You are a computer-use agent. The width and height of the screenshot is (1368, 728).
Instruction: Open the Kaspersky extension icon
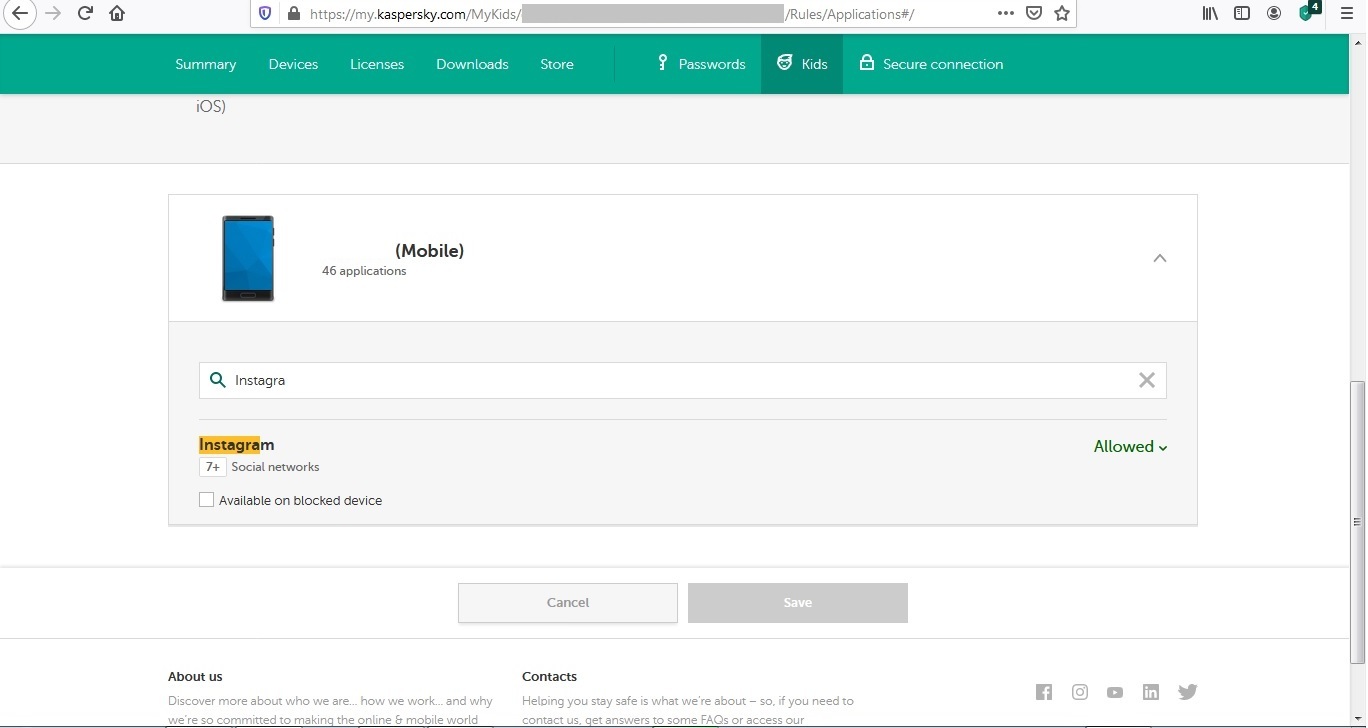pyautogui.click(x=1309, y=12)
